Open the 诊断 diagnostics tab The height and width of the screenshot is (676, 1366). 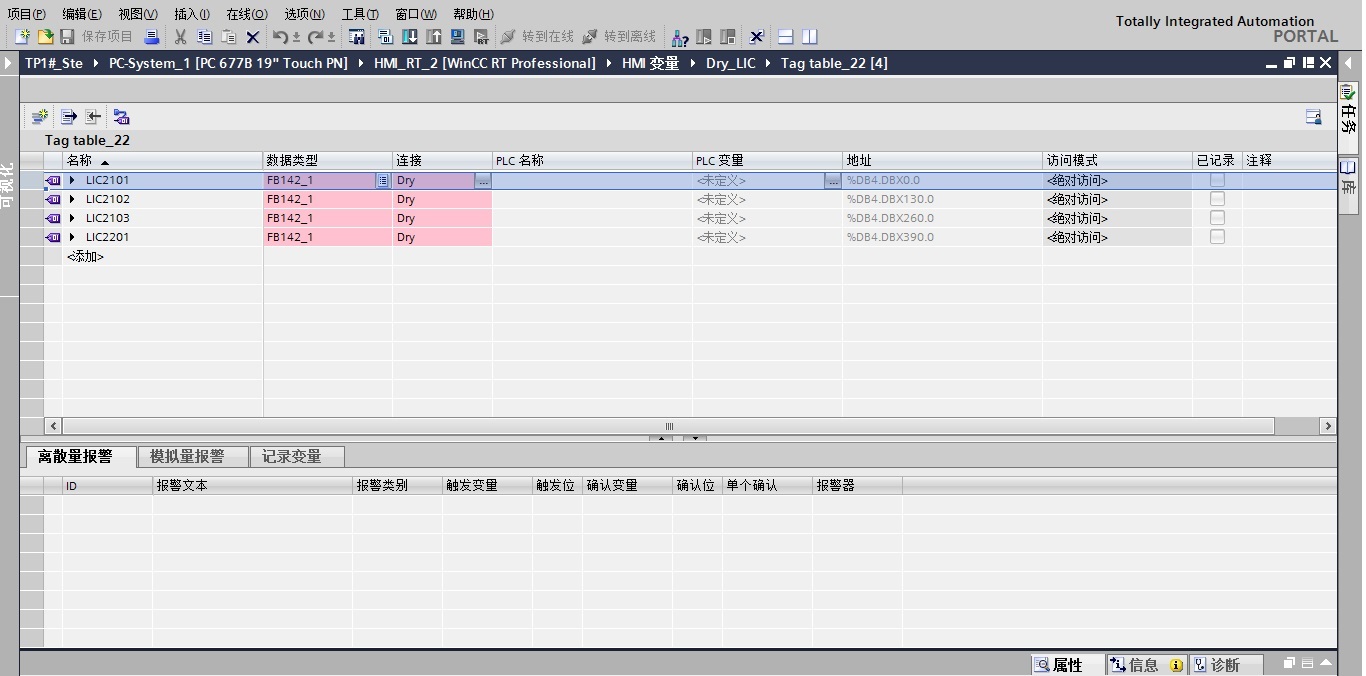pos(1225,665)
